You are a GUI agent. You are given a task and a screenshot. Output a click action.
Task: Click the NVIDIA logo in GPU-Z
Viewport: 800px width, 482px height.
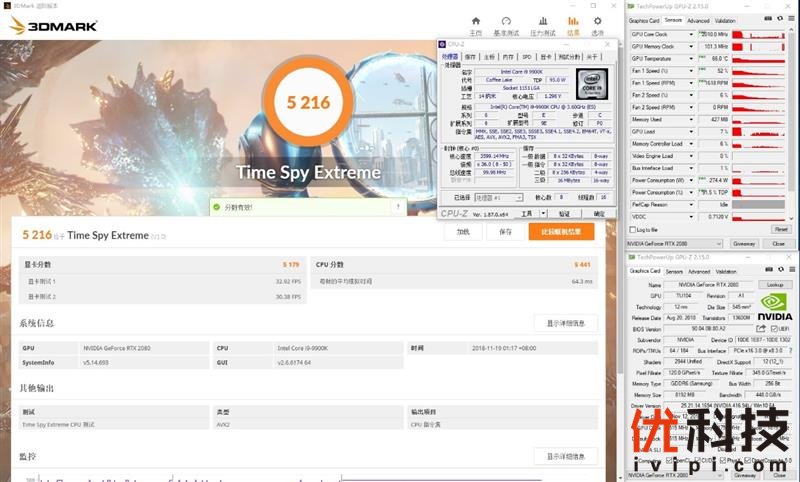pos(774,307)
